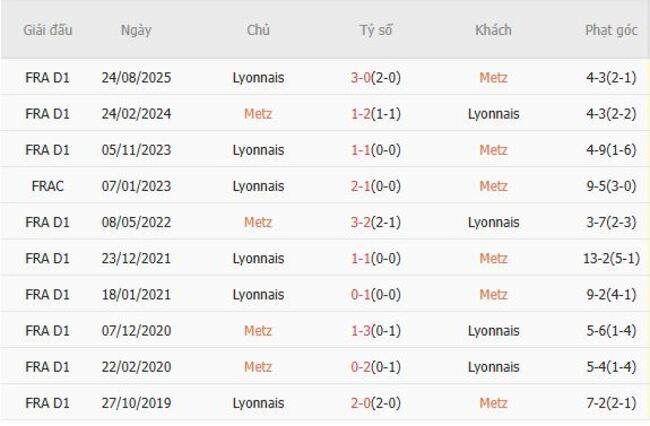Click home team Metz on 07/12/2020

[x=258, y=330]
